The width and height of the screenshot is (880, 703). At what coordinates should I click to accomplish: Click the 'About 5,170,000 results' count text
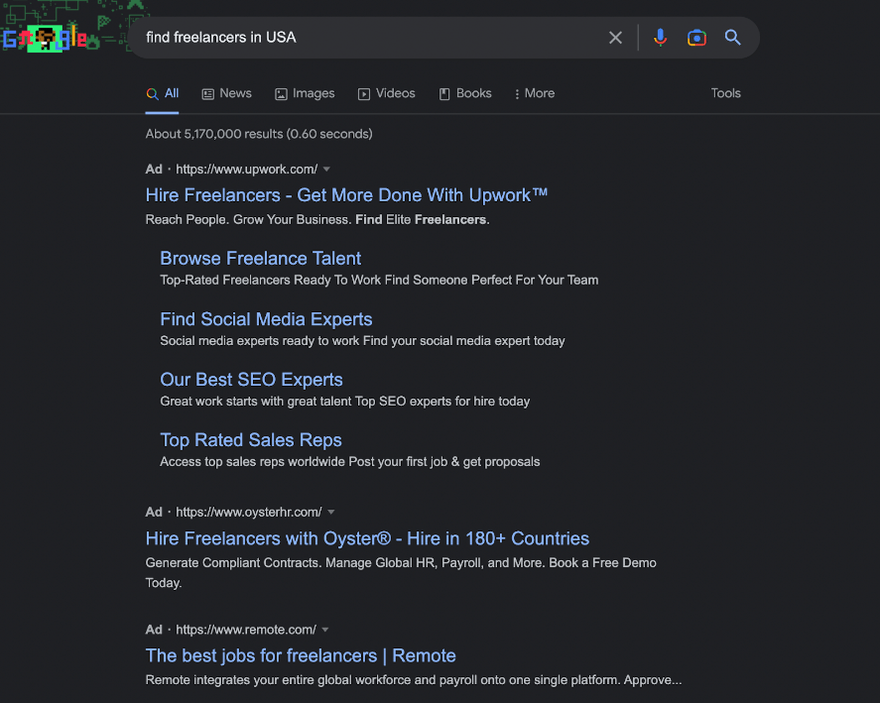pyautogui.click(x=259, y=134)
